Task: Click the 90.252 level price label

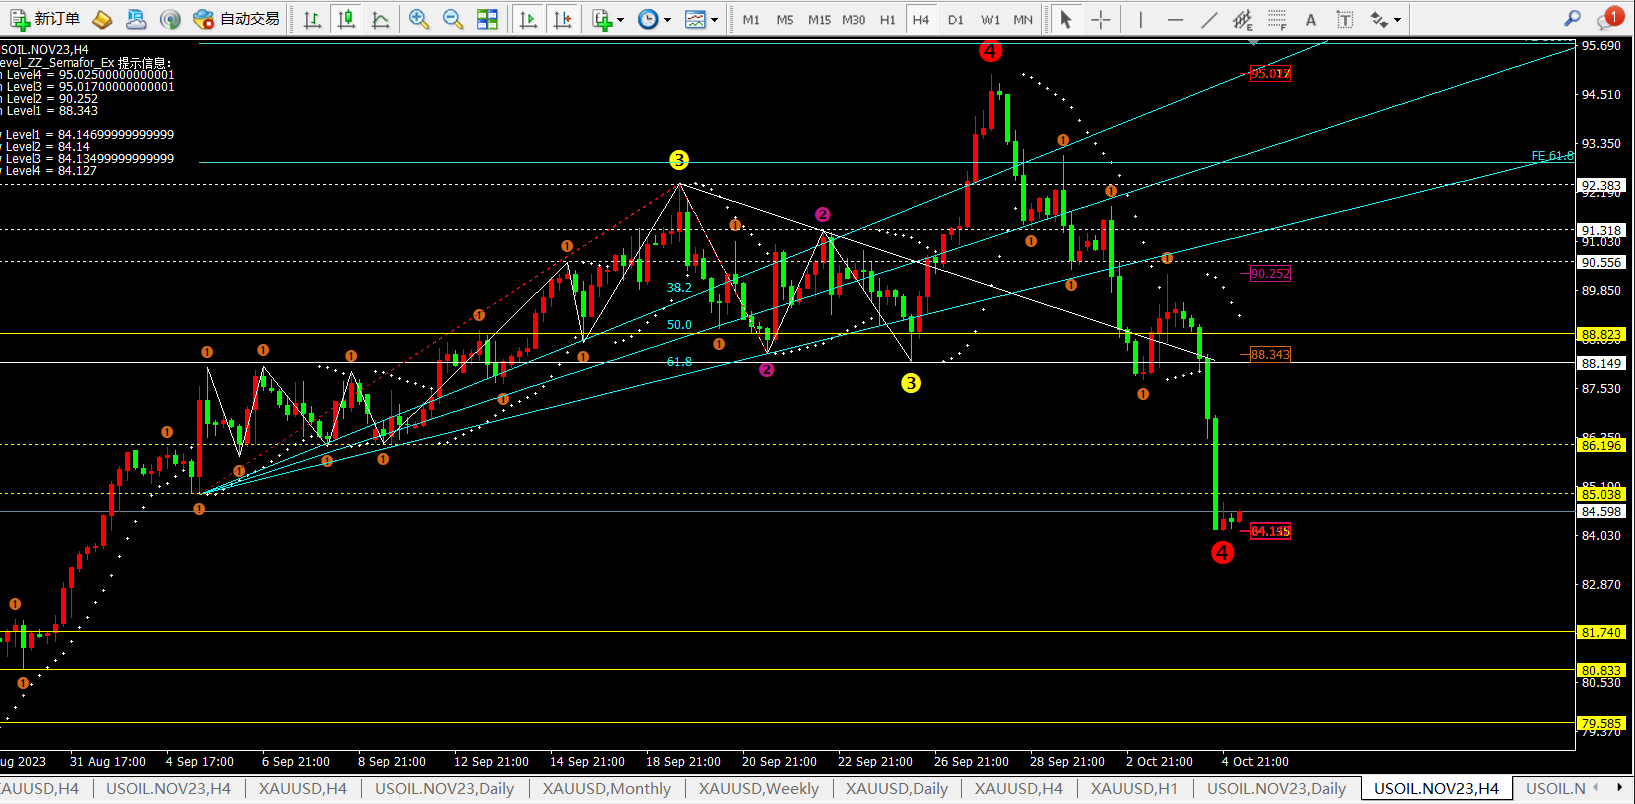Action: coord(1270,273)
